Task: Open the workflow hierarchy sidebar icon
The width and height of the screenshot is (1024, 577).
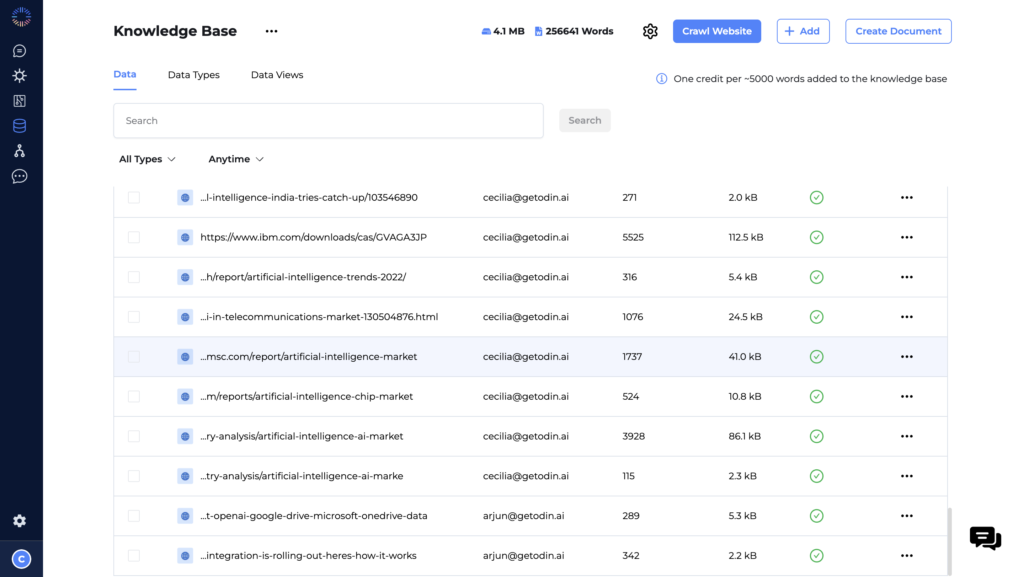Action: coord(20,151)
